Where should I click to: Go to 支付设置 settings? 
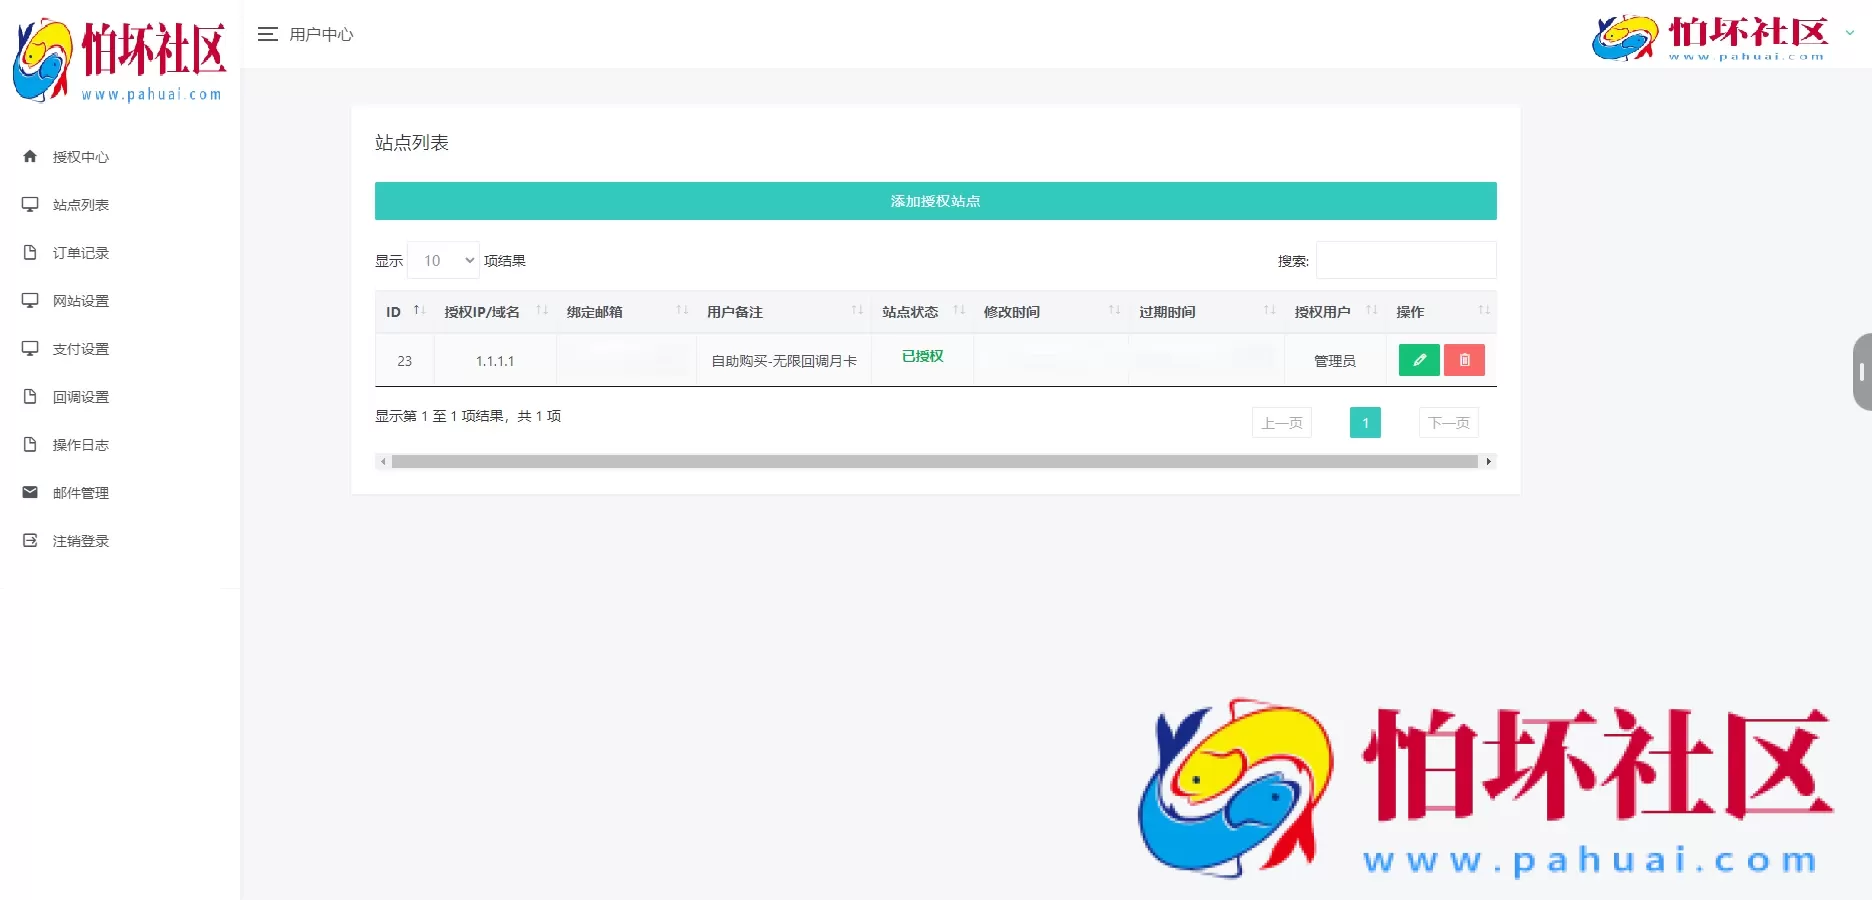point(81,348)
